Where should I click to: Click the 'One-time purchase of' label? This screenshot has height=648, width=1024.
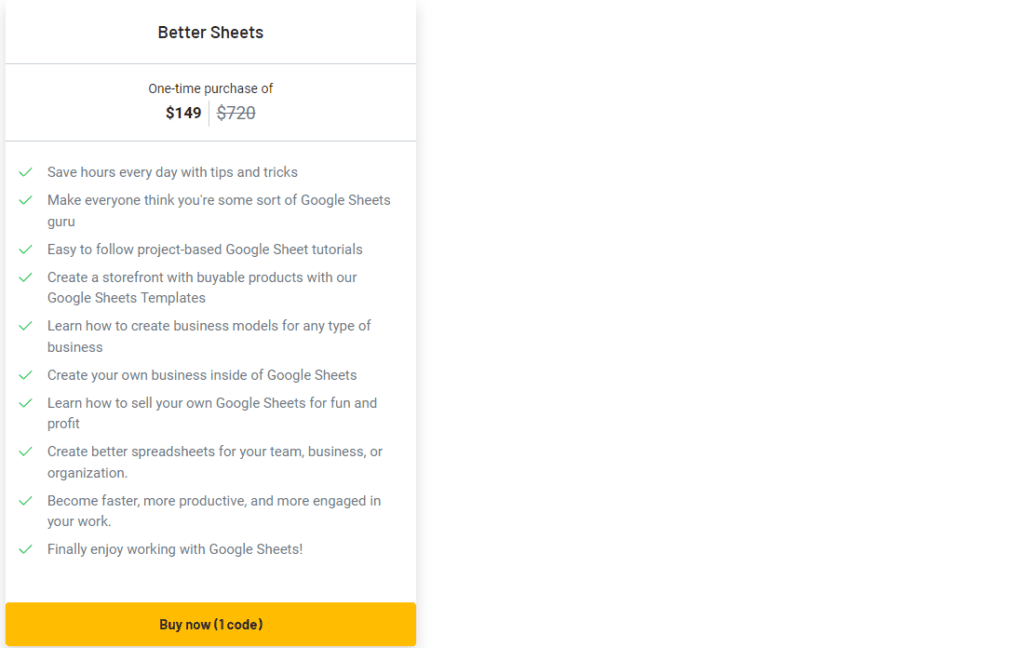[210, 88]
